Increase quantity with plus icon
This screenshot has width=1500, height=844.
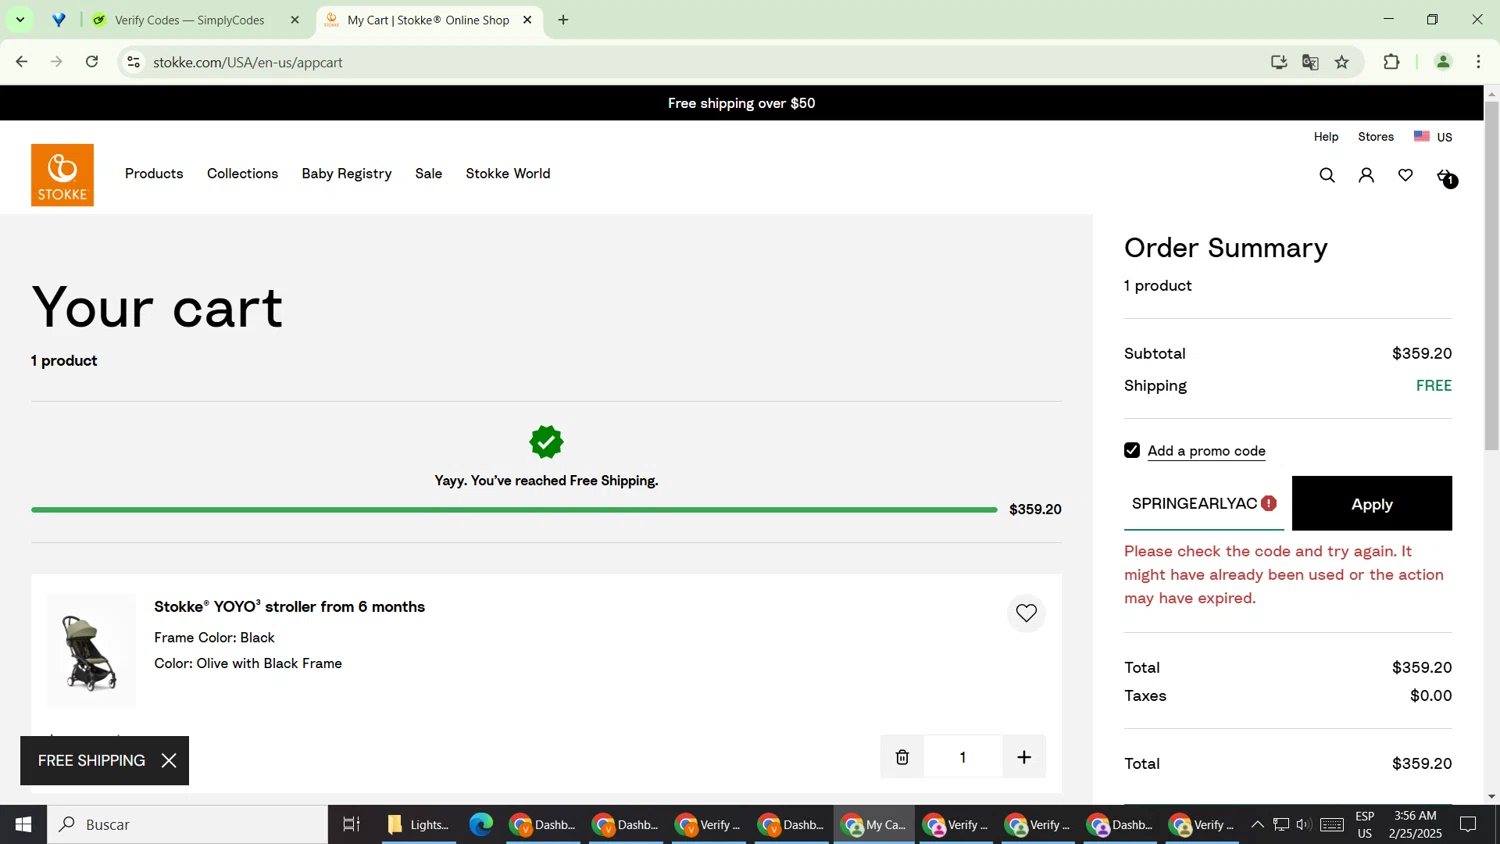pyautogui.click(x=1024, y=757)
